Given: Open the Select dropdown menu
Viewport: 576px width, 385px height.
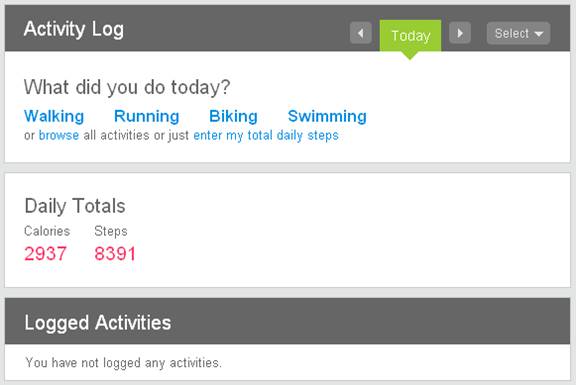Looking at the screenshot, I should pos(518,33).
